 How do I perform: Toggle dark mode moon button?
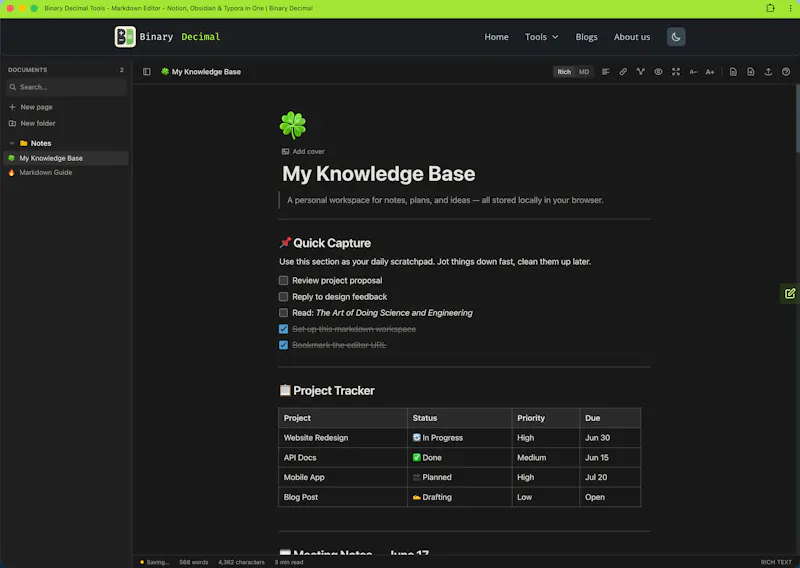pyautogui.click(x=676, y=37)
